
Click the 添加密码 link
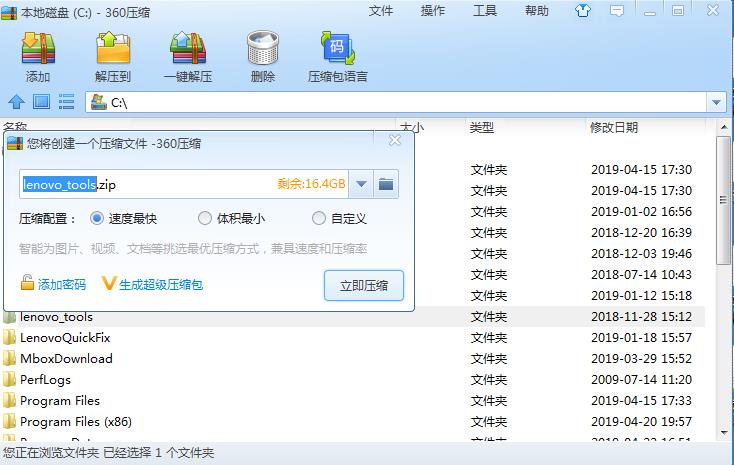pyautogui.click(x=62, y=284)
